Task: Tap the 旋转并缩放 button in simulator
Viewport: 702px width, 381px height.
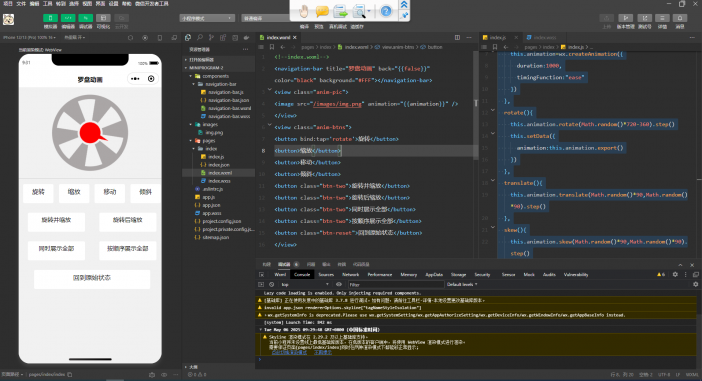Action: [x=56, y=221]
